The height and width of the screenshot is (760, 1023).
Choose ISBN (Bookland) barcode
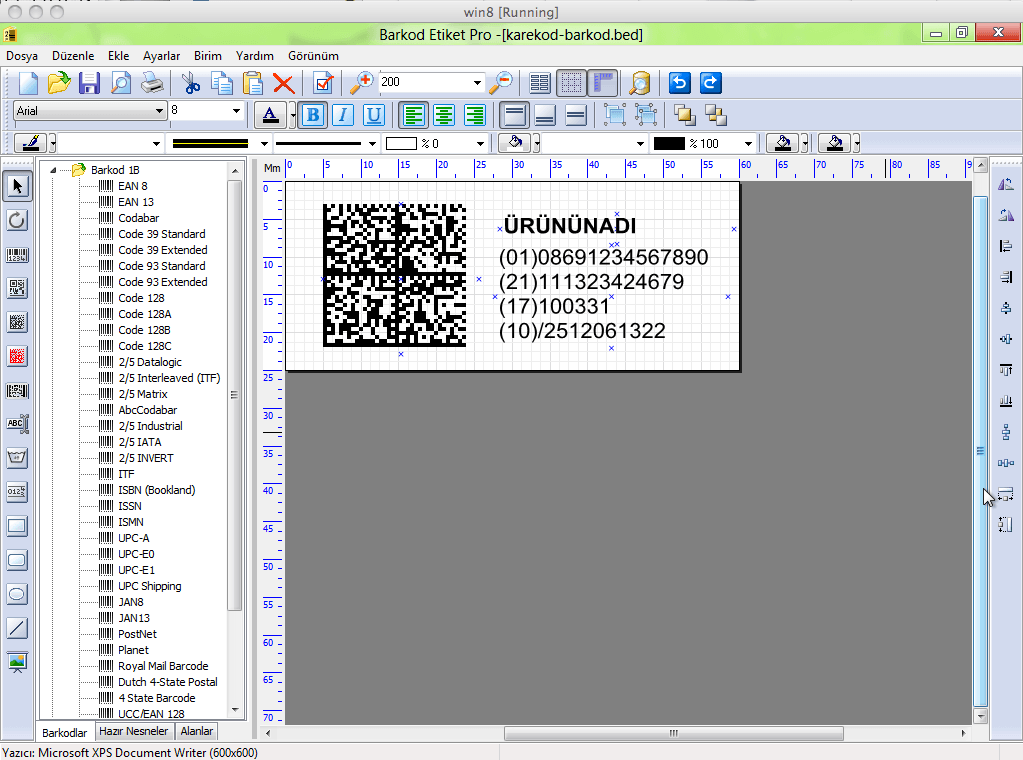157,490
